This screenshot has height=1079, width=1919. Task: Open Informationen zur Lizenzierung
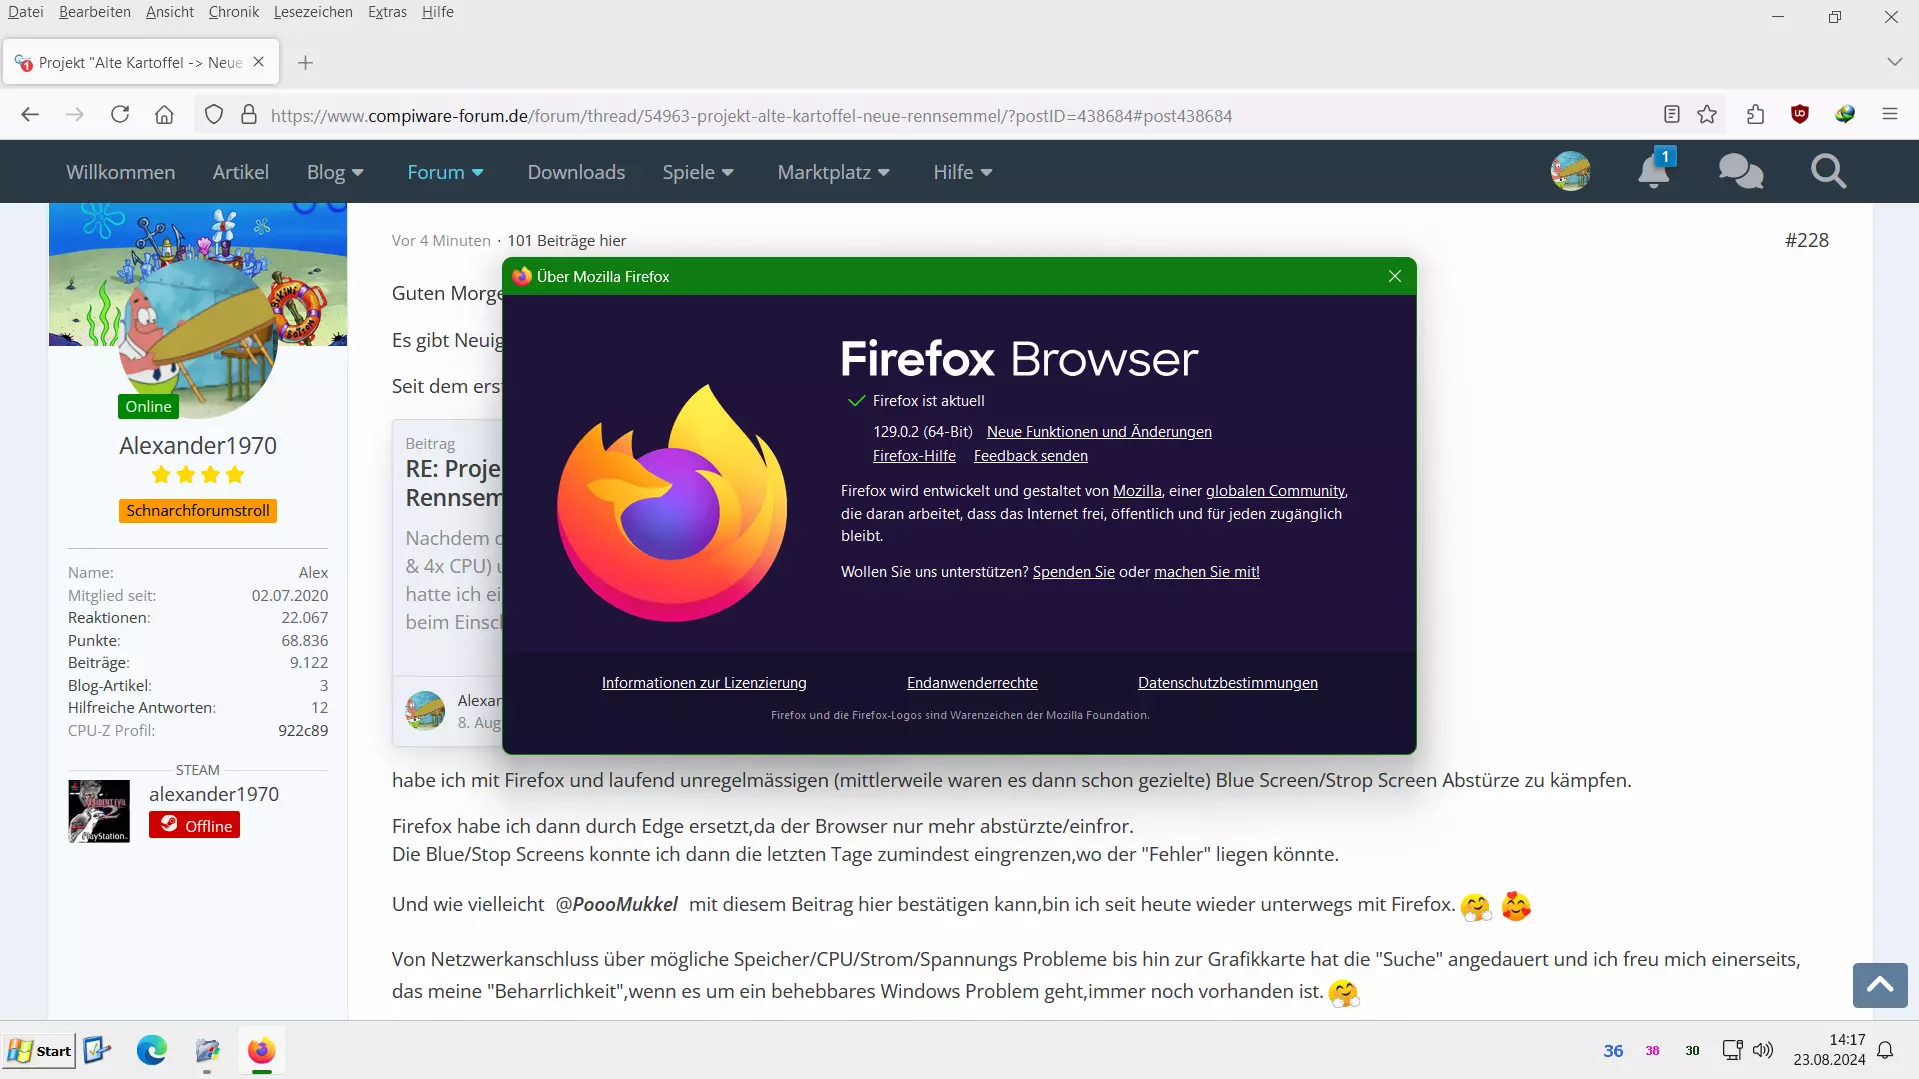(704, 683)
